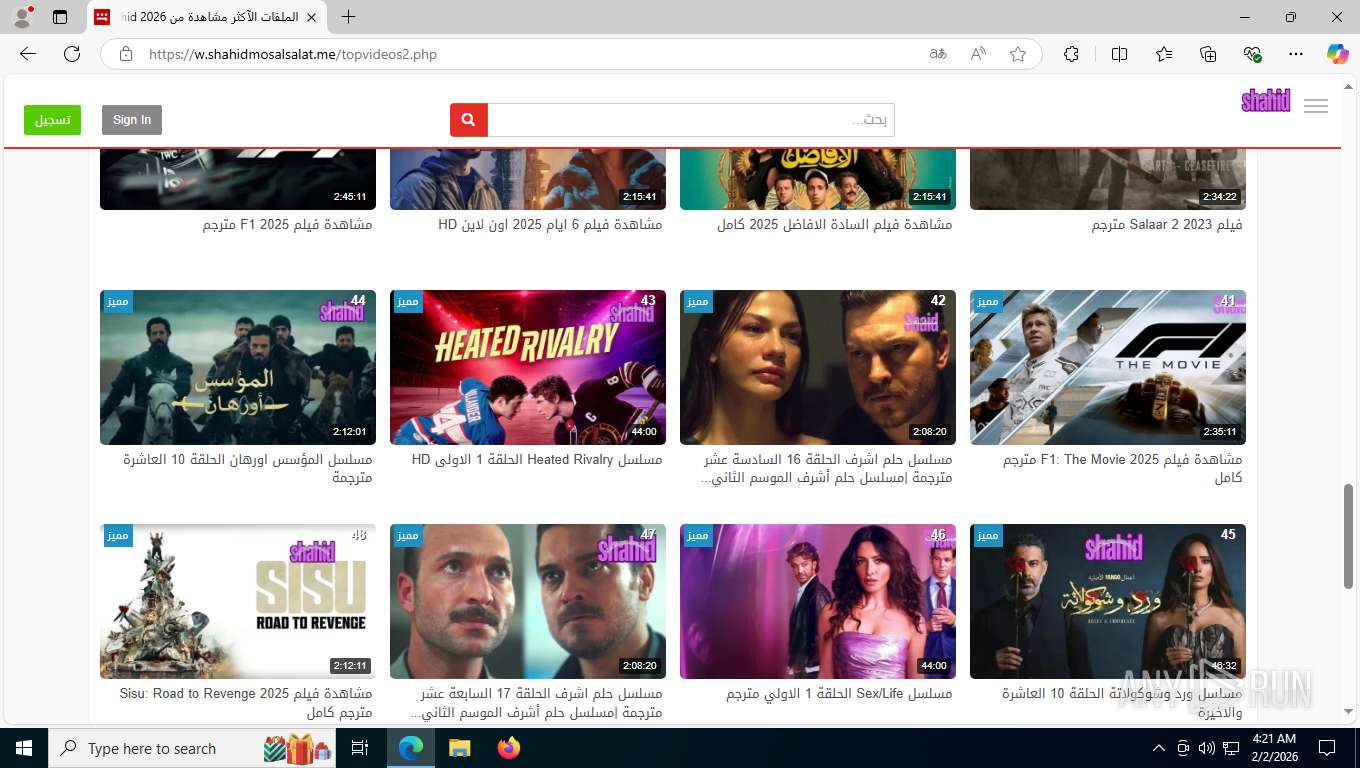Open Windows Start menu
The image size is (1360, 768).
click(x=23, y=748)
